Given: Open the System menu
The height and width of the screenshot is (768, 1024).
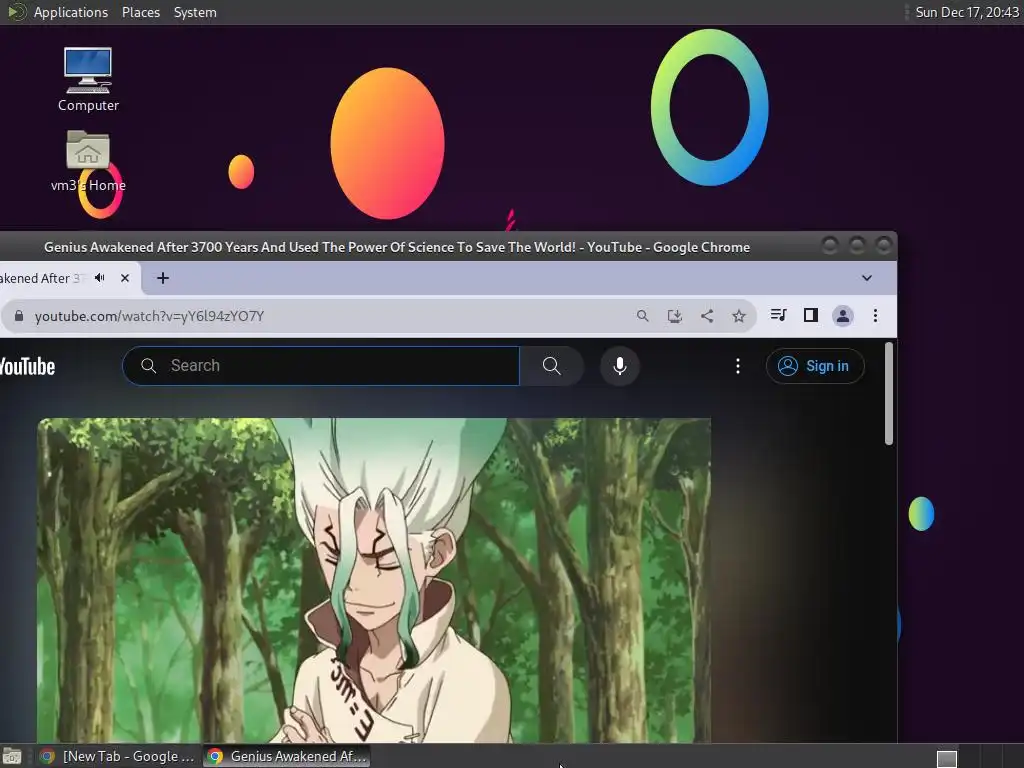Looking at the screenshot, I should [195, 12].
